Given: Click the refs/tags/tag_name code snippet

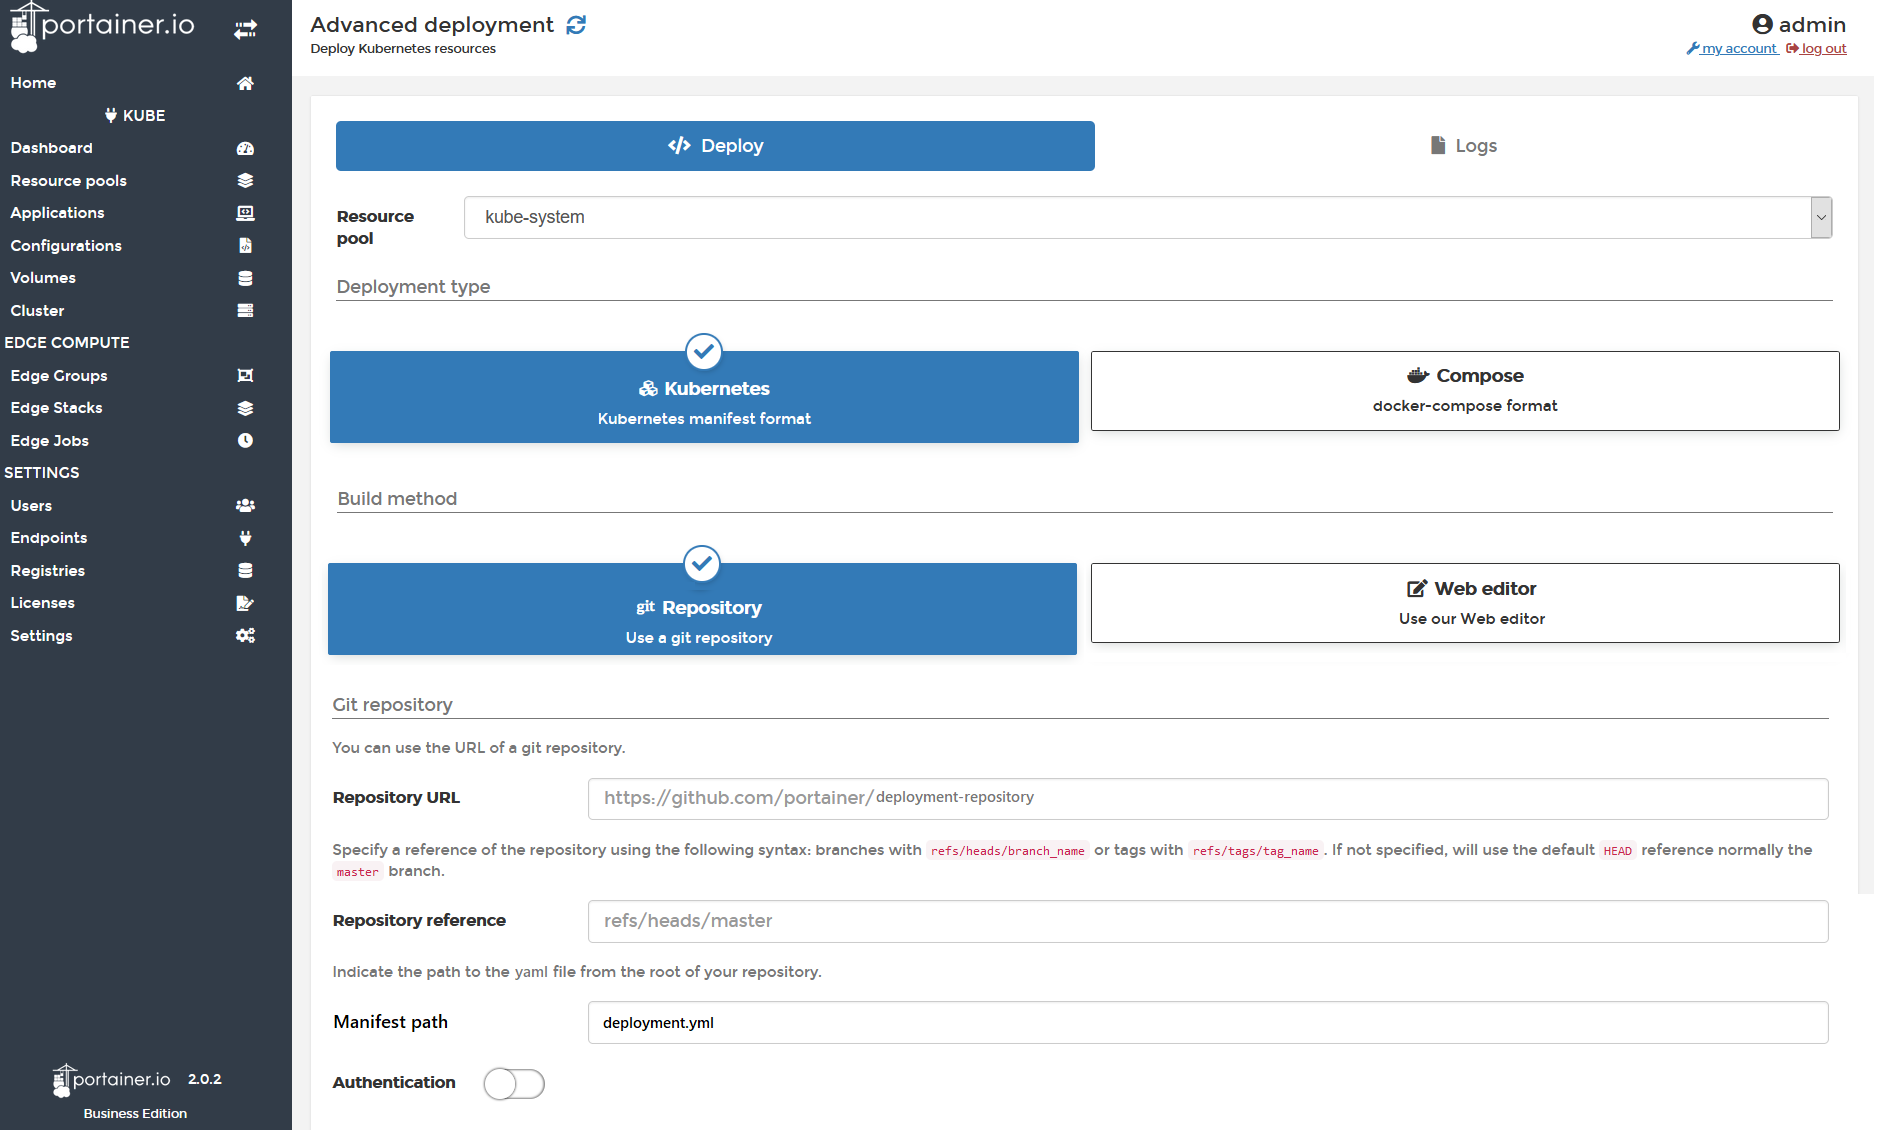Looking at the screenshot, I should [1255, 851].
